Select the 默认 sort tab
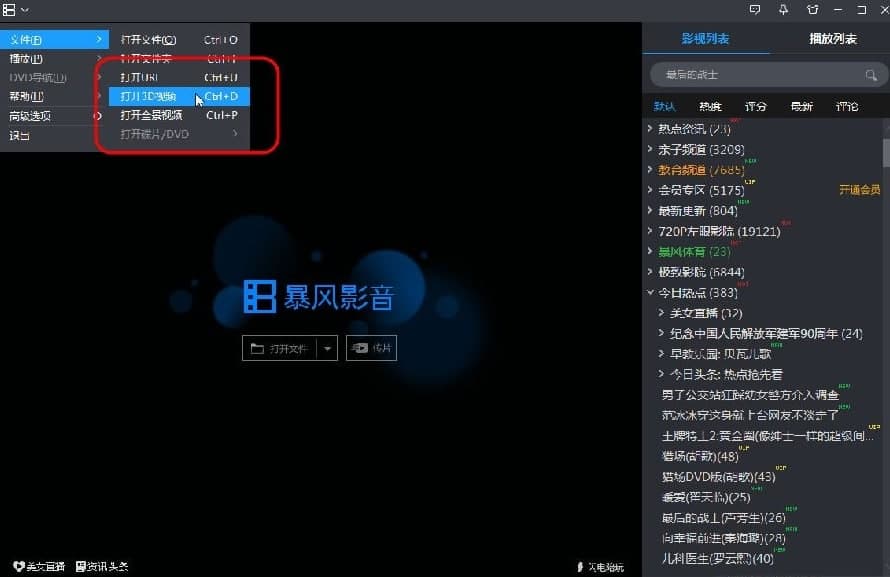Screen dimensions: 890x577 pyautogui.click(x=664, y=106)
